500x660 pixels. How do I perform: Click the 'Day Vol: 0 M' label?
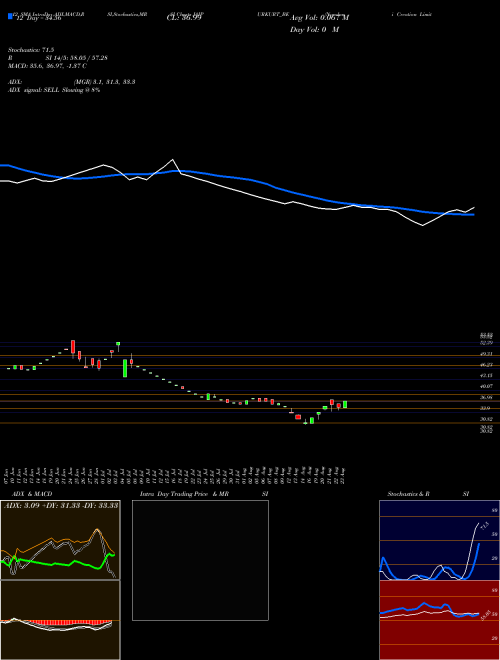(314, 30)
